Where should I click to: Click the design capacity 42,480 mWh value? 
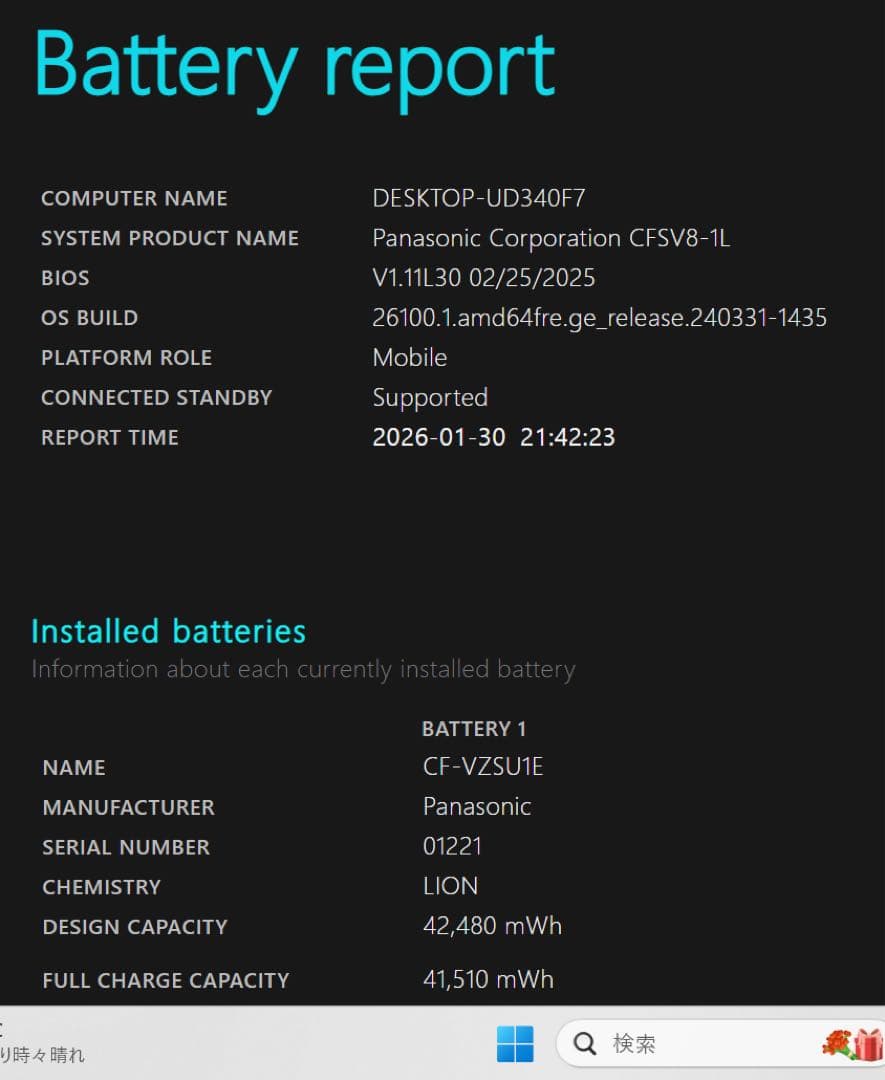[x=492, y=926]
